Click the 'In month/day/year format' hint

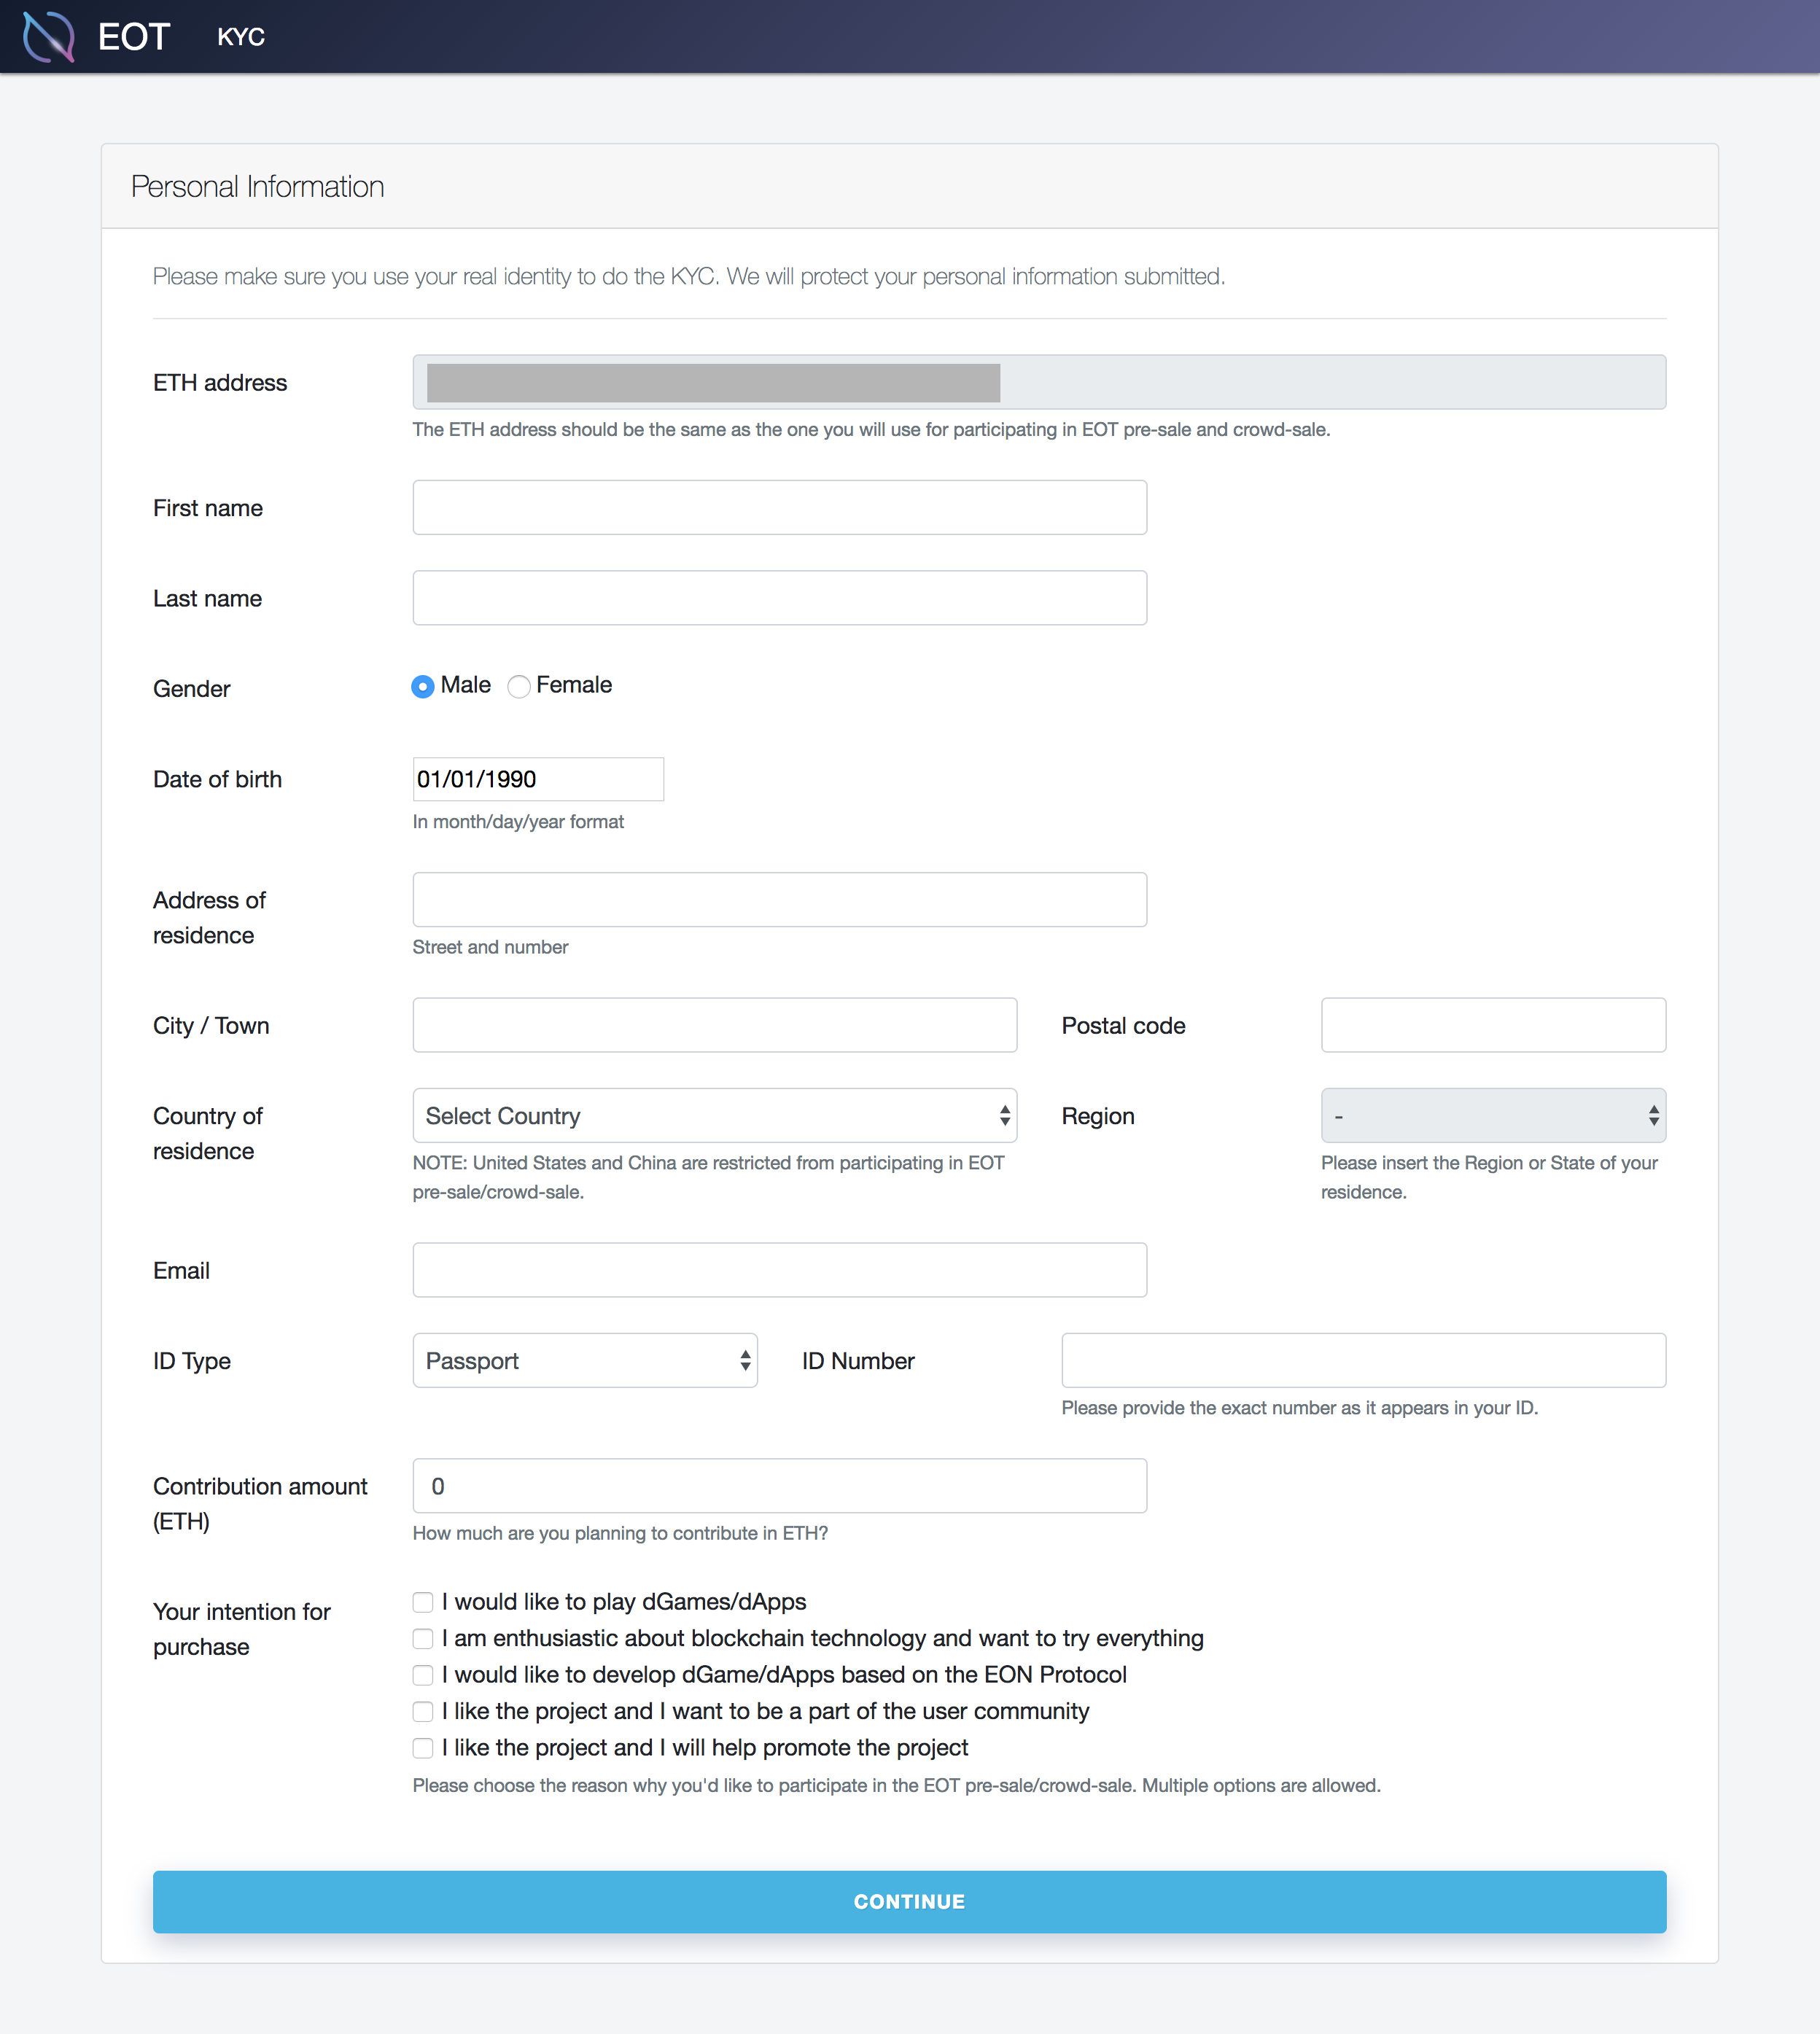[x=518, y=822]
